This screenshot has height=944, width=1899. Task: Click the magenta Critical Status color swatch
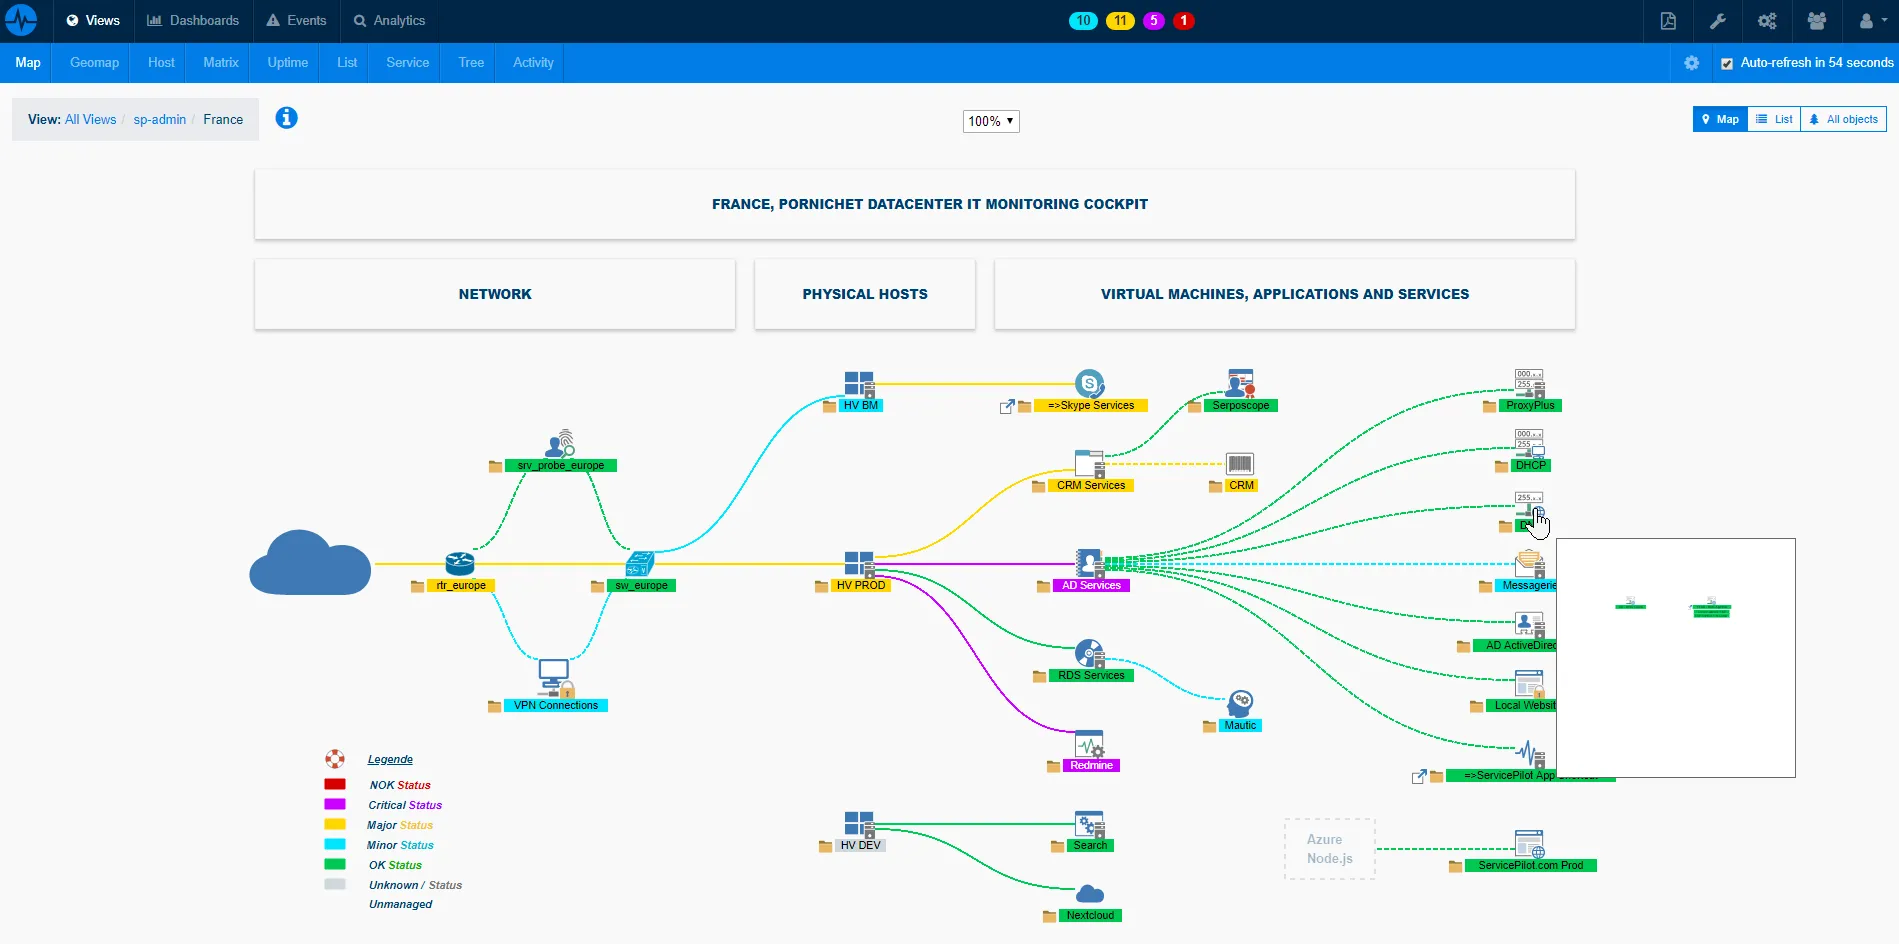[334, 805]
